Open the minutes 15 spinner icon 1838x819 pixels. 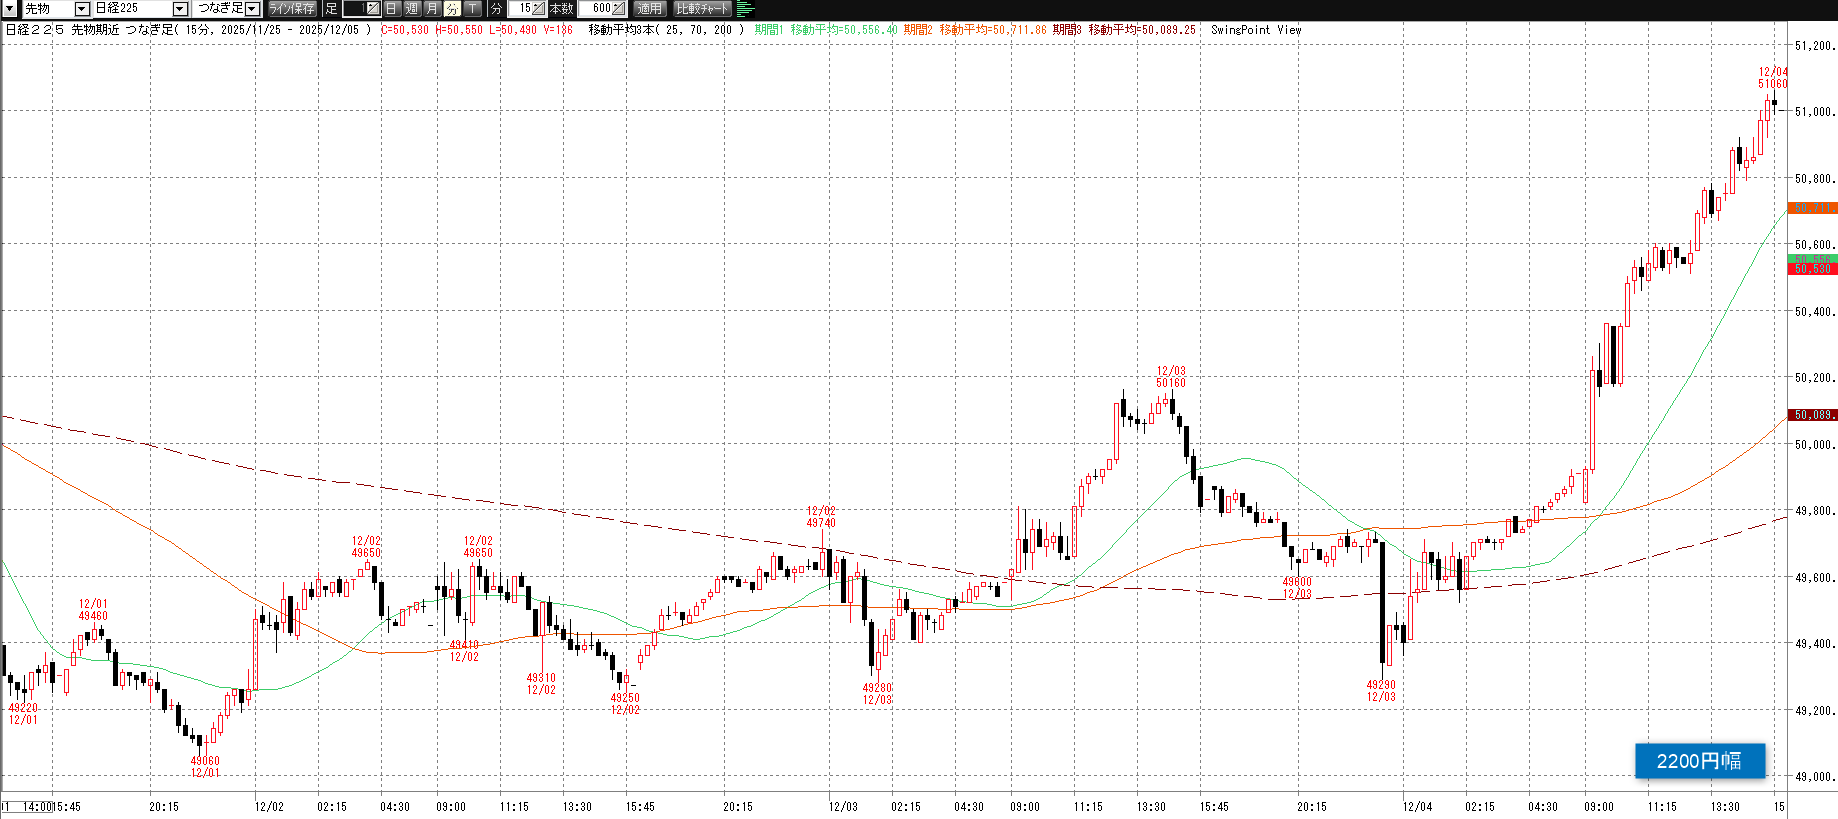(538, 9)
